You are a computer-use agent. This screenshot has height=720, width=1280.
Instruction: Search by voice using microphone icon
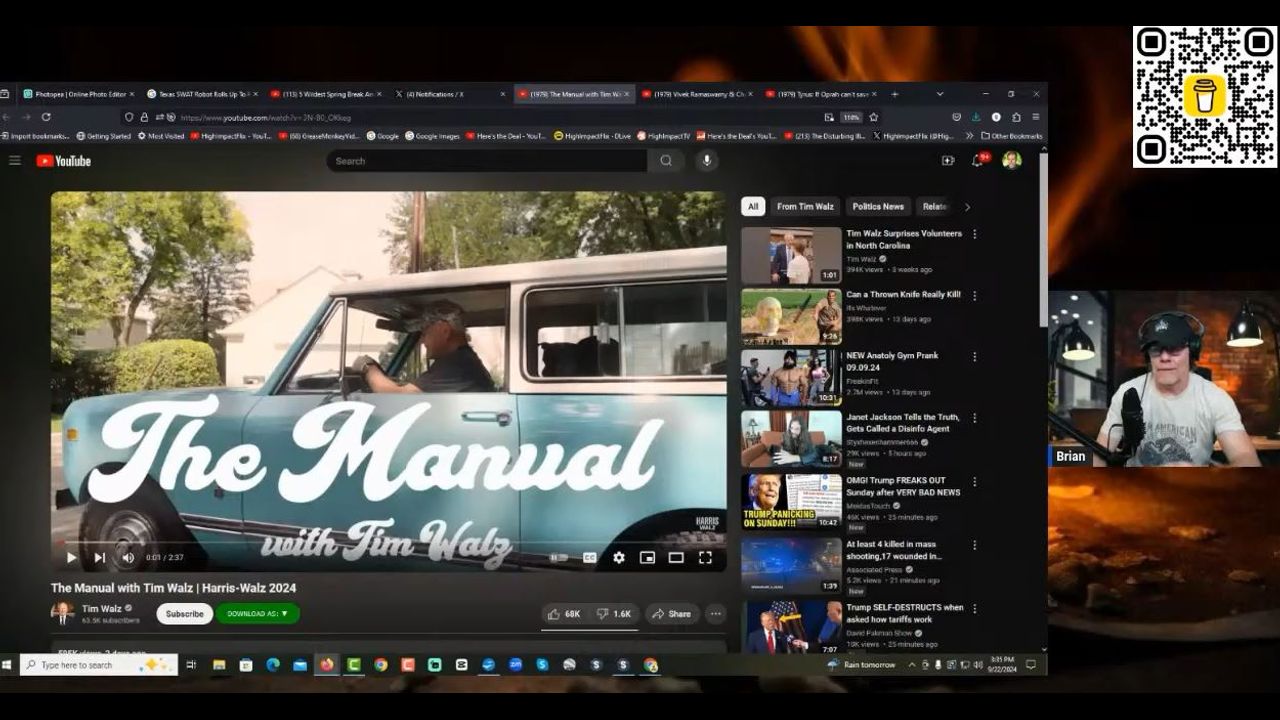pyautogui.click(x=707, y=161)
